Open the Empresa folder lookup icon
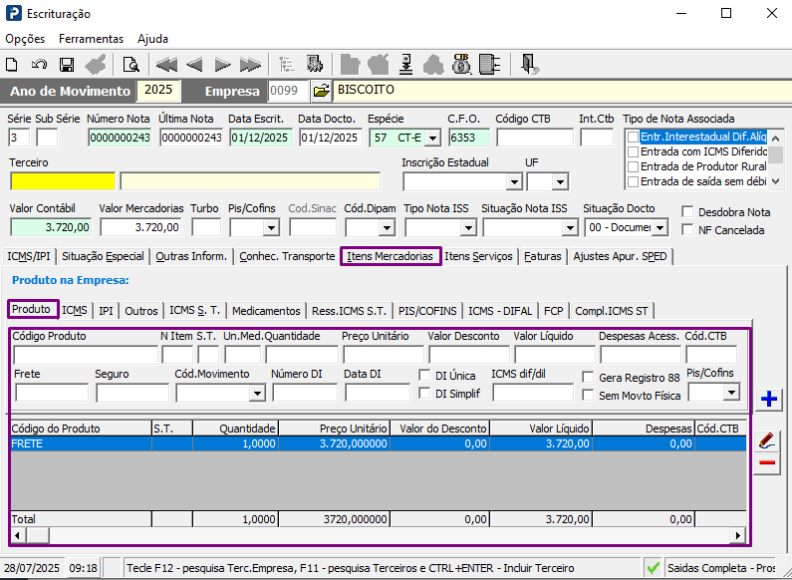The width and height of the screenshot is (792, 580). [321, 91]
